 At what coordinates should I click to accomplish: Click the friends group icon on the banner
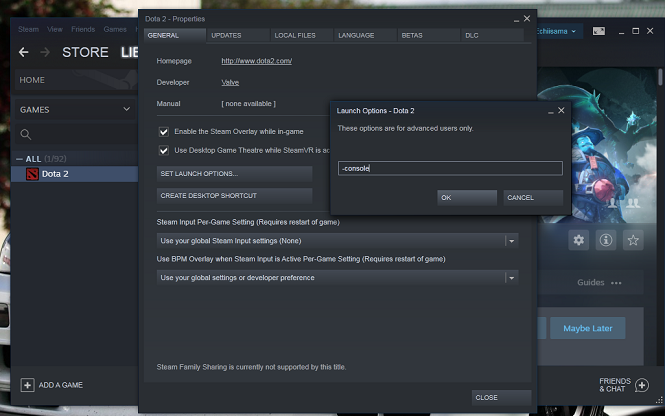tap(633, 203)
